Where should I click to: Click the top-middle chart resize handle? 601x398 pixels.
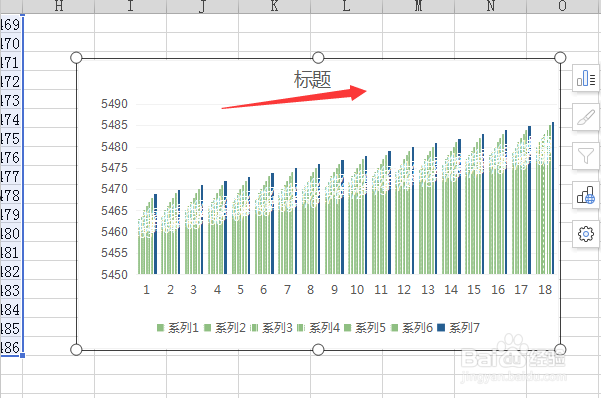click(318, 58)
